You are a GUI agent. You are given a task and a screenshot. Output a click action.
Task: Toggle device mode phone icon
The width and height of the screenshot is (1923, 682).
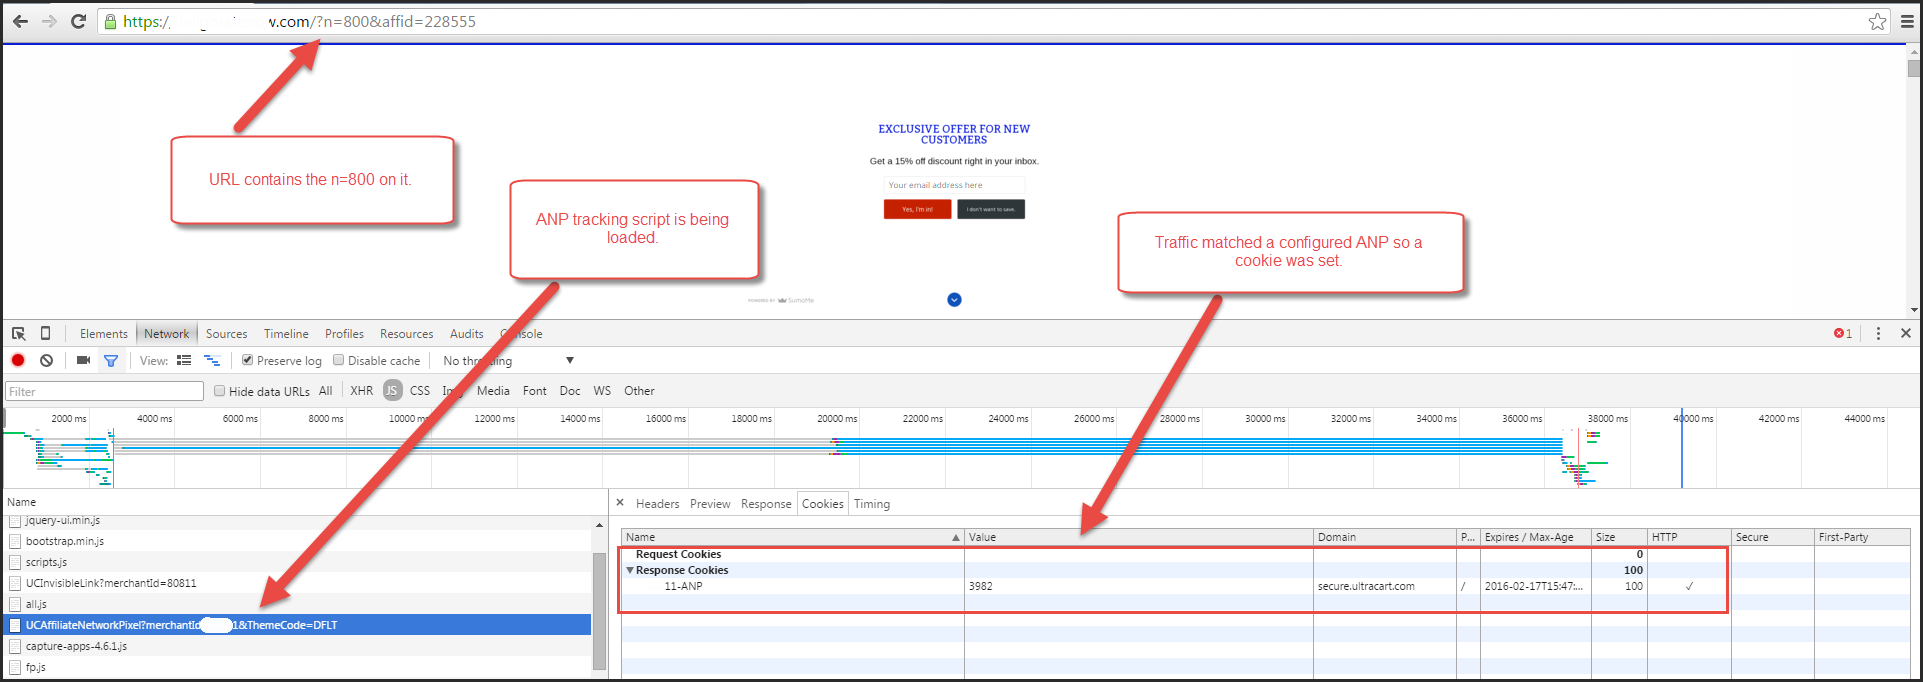coord(45,333)
